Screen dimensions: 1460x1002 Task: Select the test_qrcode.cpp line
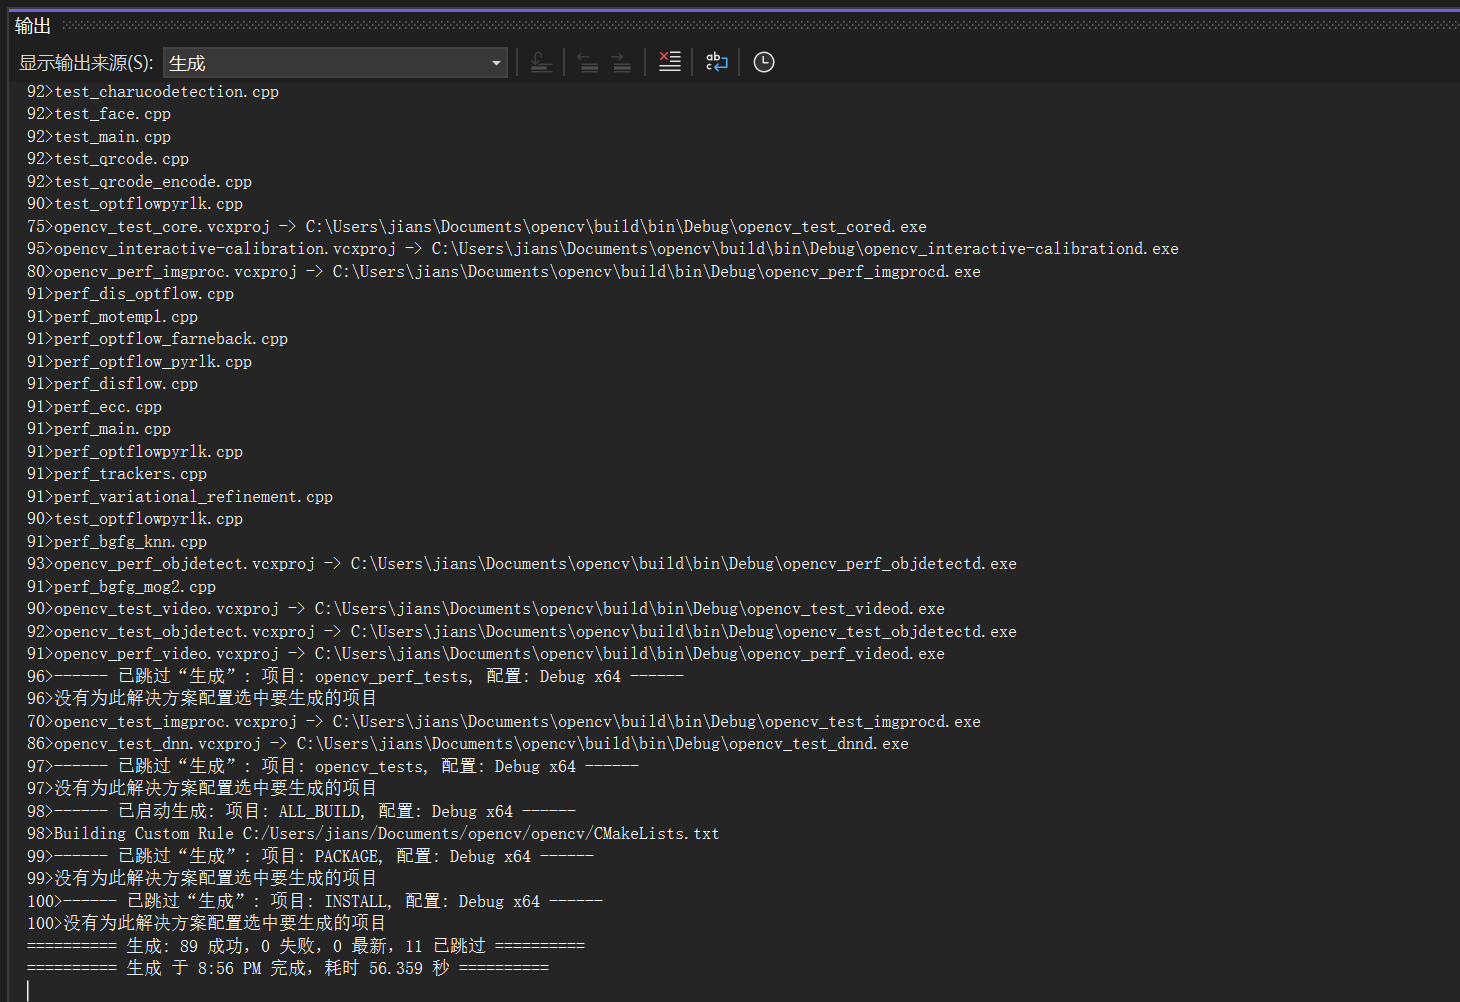click(120, 158)
